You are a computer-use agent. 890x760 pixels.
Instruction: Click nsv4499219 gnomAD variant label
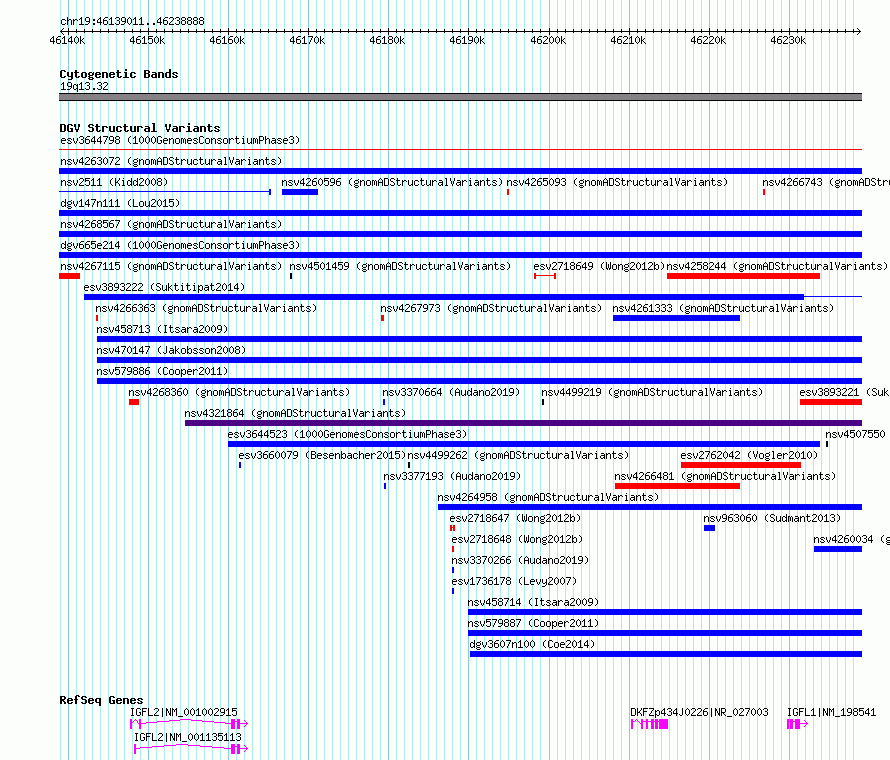tap(652, 392)
